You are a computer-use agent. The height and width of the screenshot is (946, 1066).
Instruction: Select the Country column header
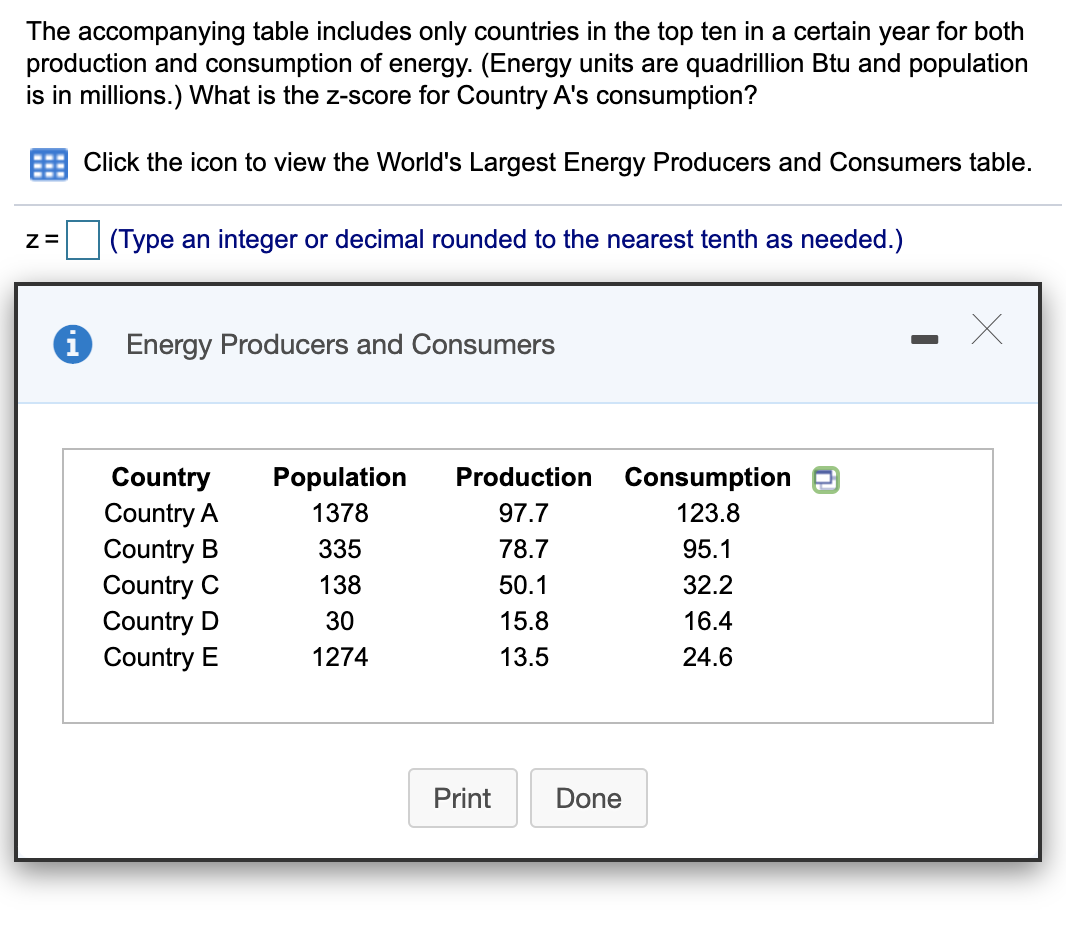160,477
